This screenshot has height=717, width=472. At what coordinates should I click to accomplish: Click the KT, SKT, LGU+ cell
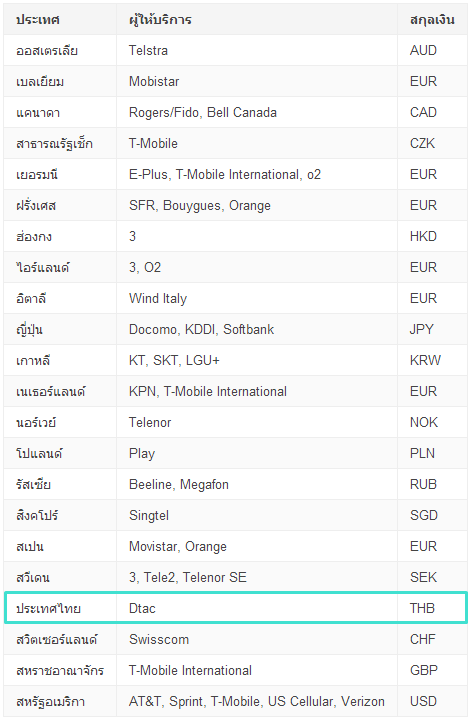[x=257, y=360]
